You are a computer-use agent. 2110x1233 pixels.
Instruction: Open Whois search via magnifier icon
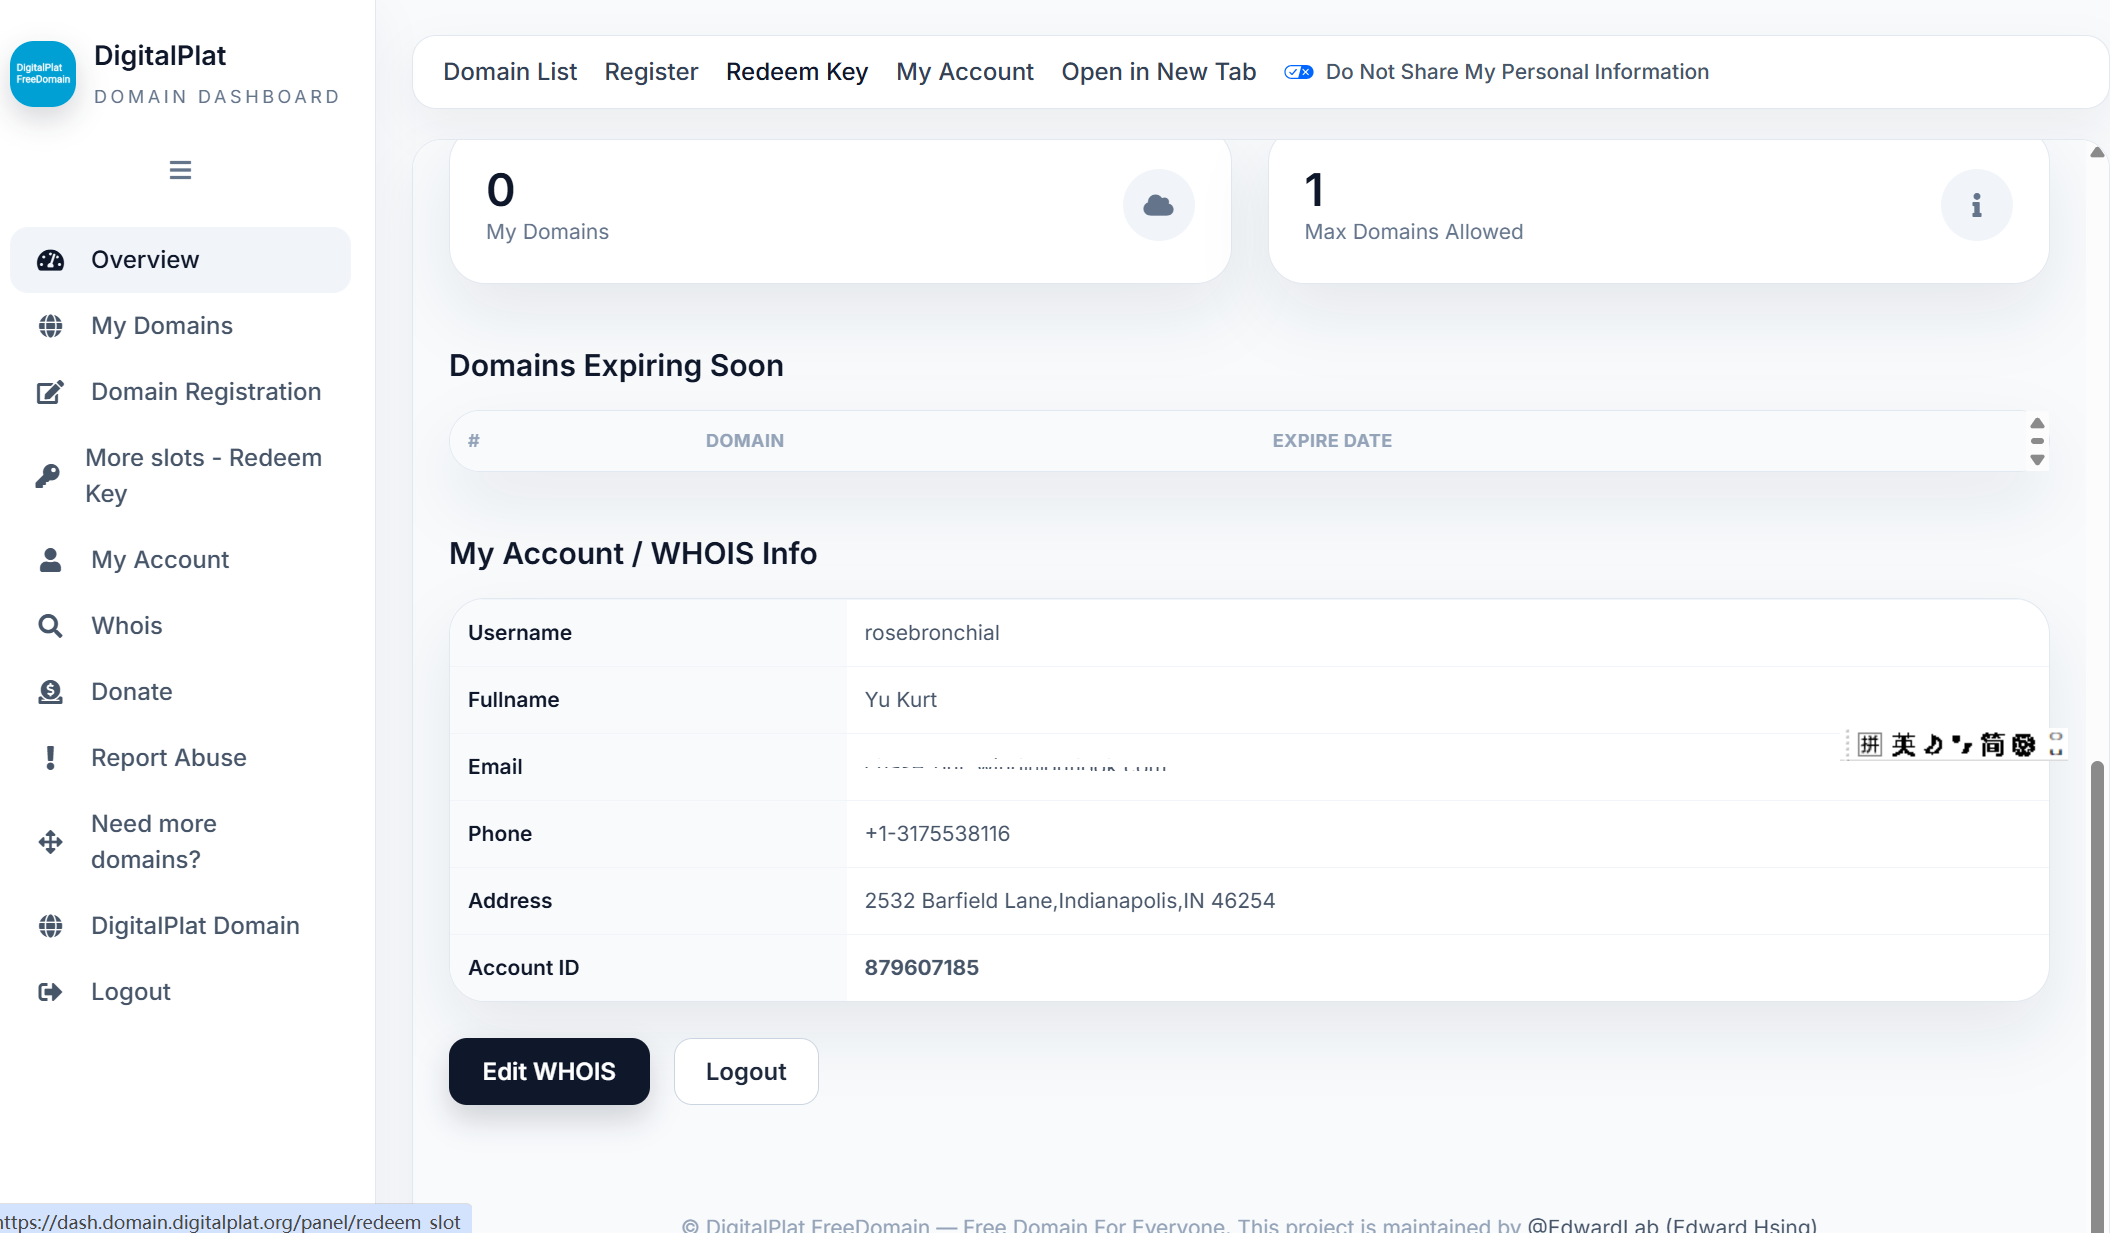click(x=50, y=626)
